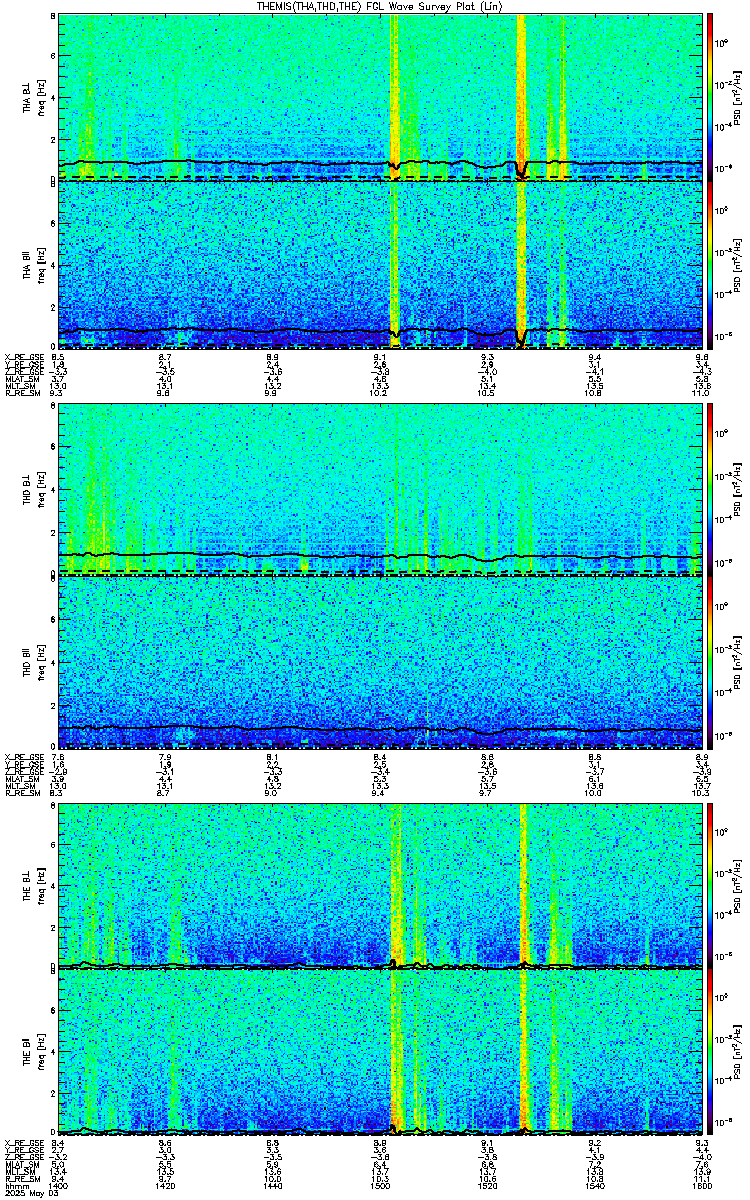This screenshot has width=750, height=1200.
Task: Click the THA B-parallel color bar
Action: coord(711,265)
